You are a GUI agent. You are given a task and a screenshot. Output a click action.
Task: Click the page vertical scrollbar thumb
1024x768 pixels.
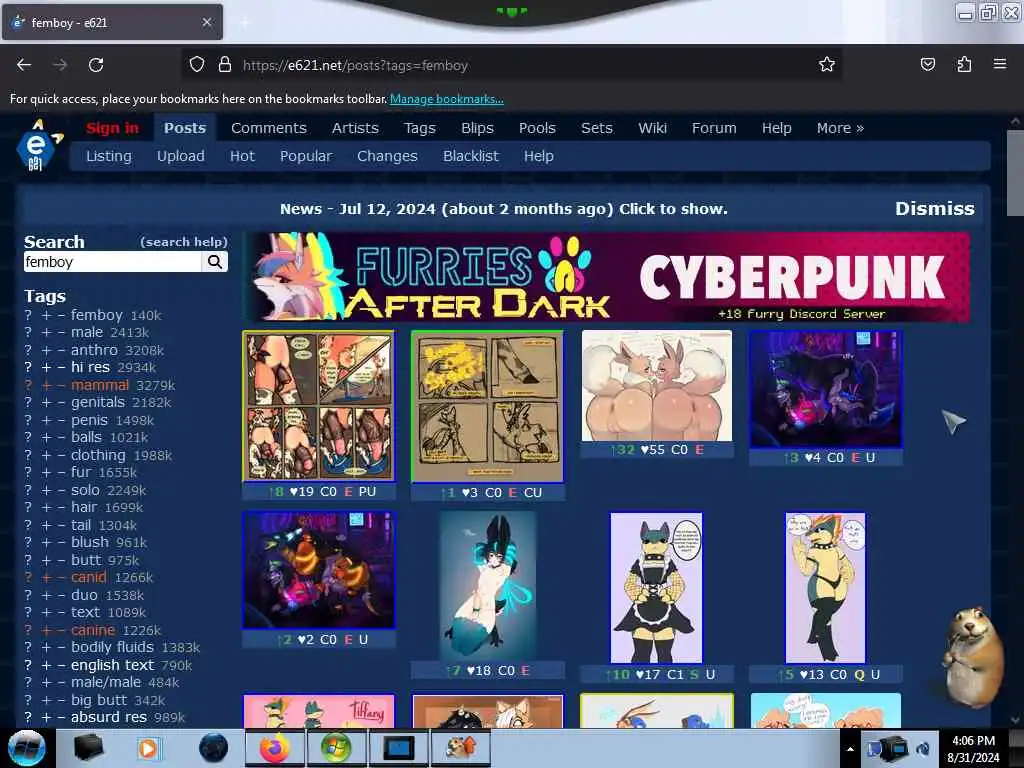point(1015,172)
